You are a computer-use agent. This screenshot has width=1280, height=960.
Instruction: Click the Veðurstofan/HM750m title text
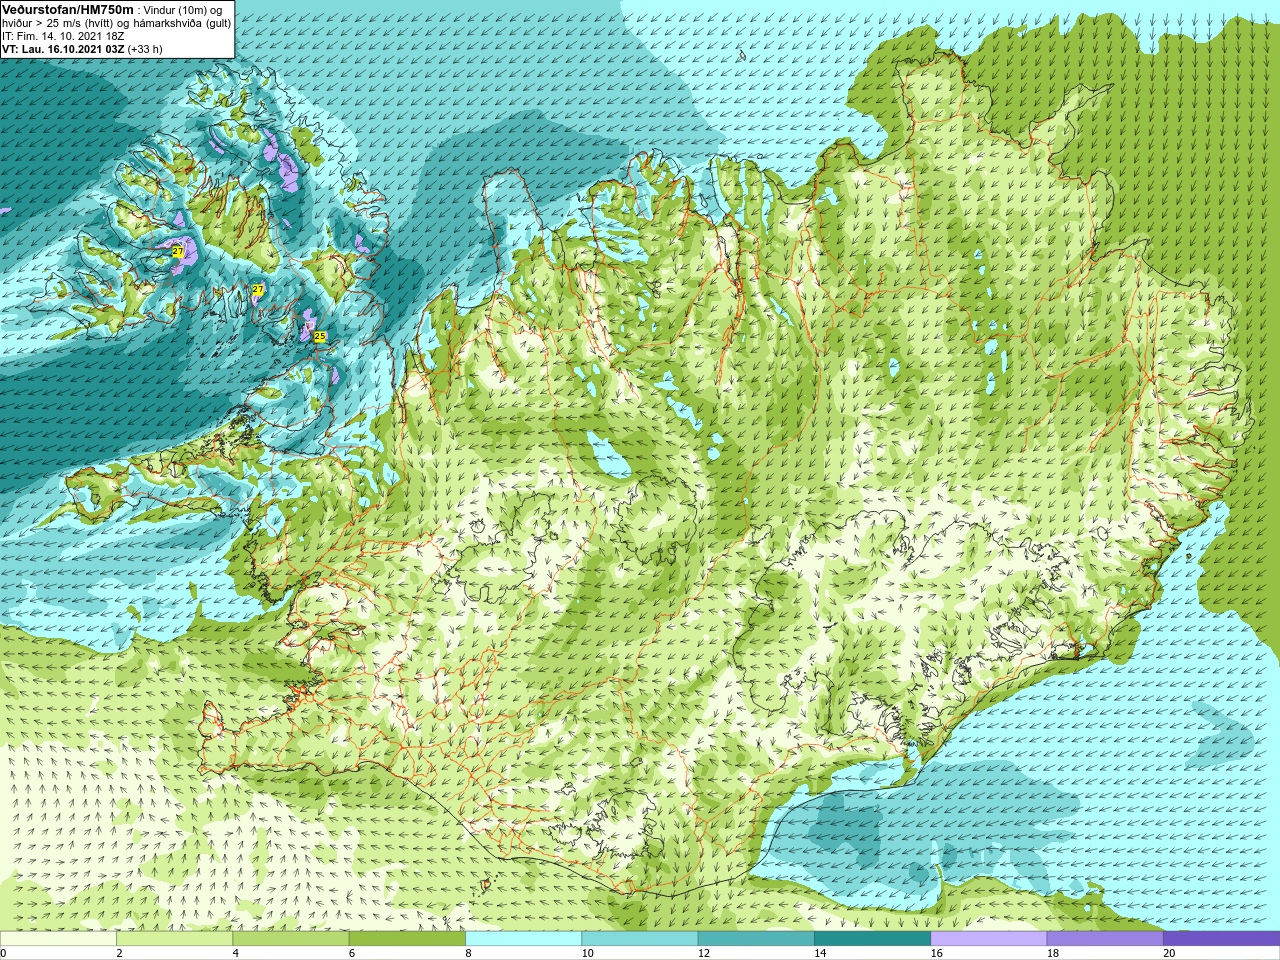pyautogui.click(x=67, y=9)
